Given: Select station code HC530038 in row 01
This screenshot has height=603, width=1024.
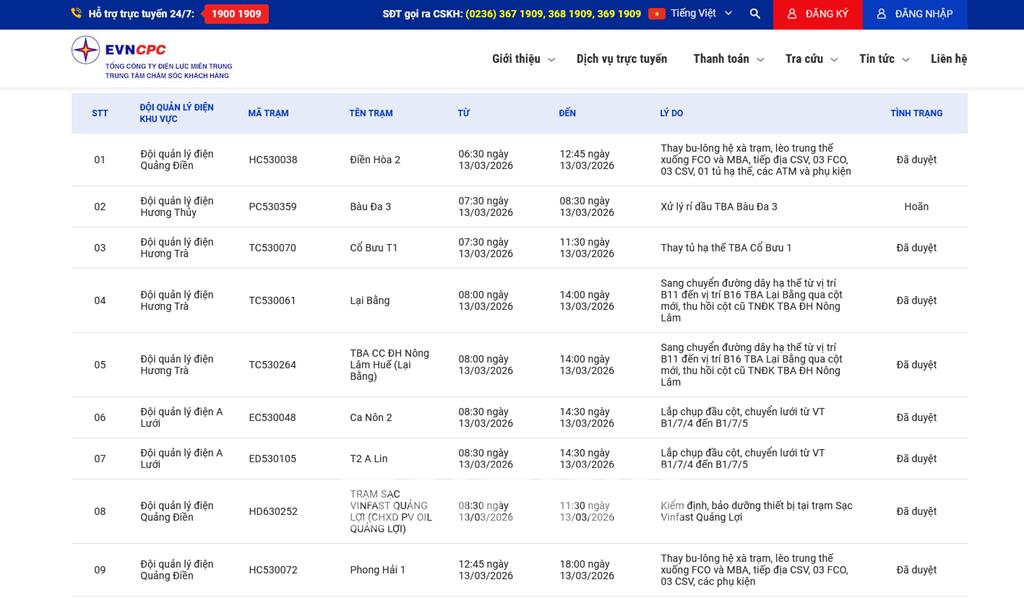Looking at the screenshot, I should 273,160.
